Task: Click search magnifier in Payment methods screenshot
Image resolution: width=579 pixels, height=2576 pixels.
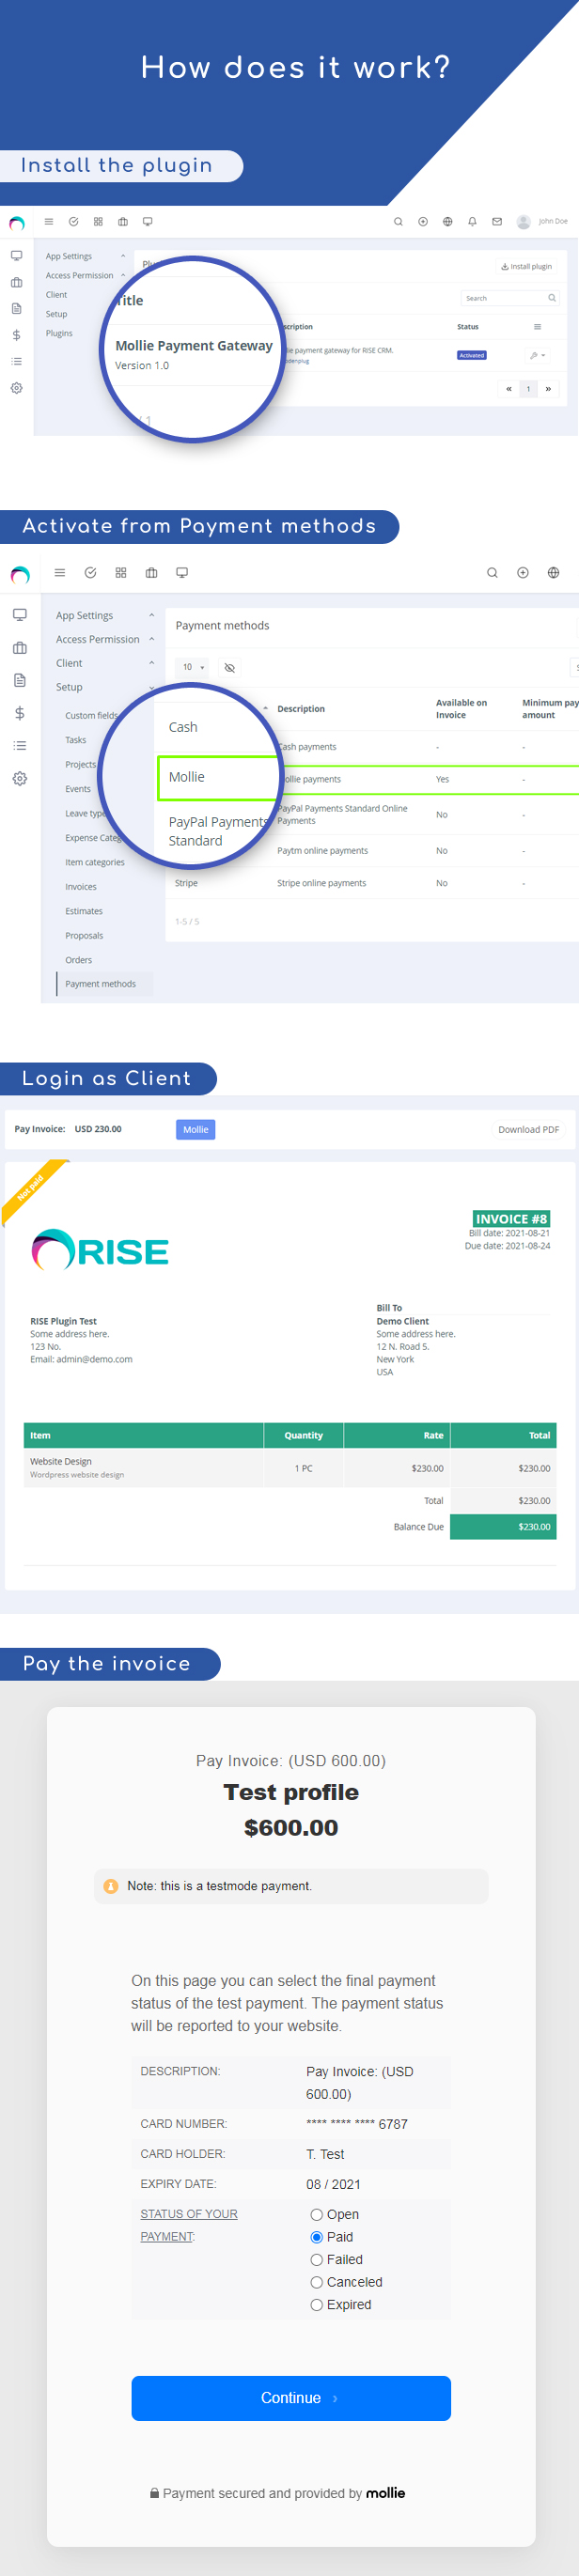Action: (492, 573)
